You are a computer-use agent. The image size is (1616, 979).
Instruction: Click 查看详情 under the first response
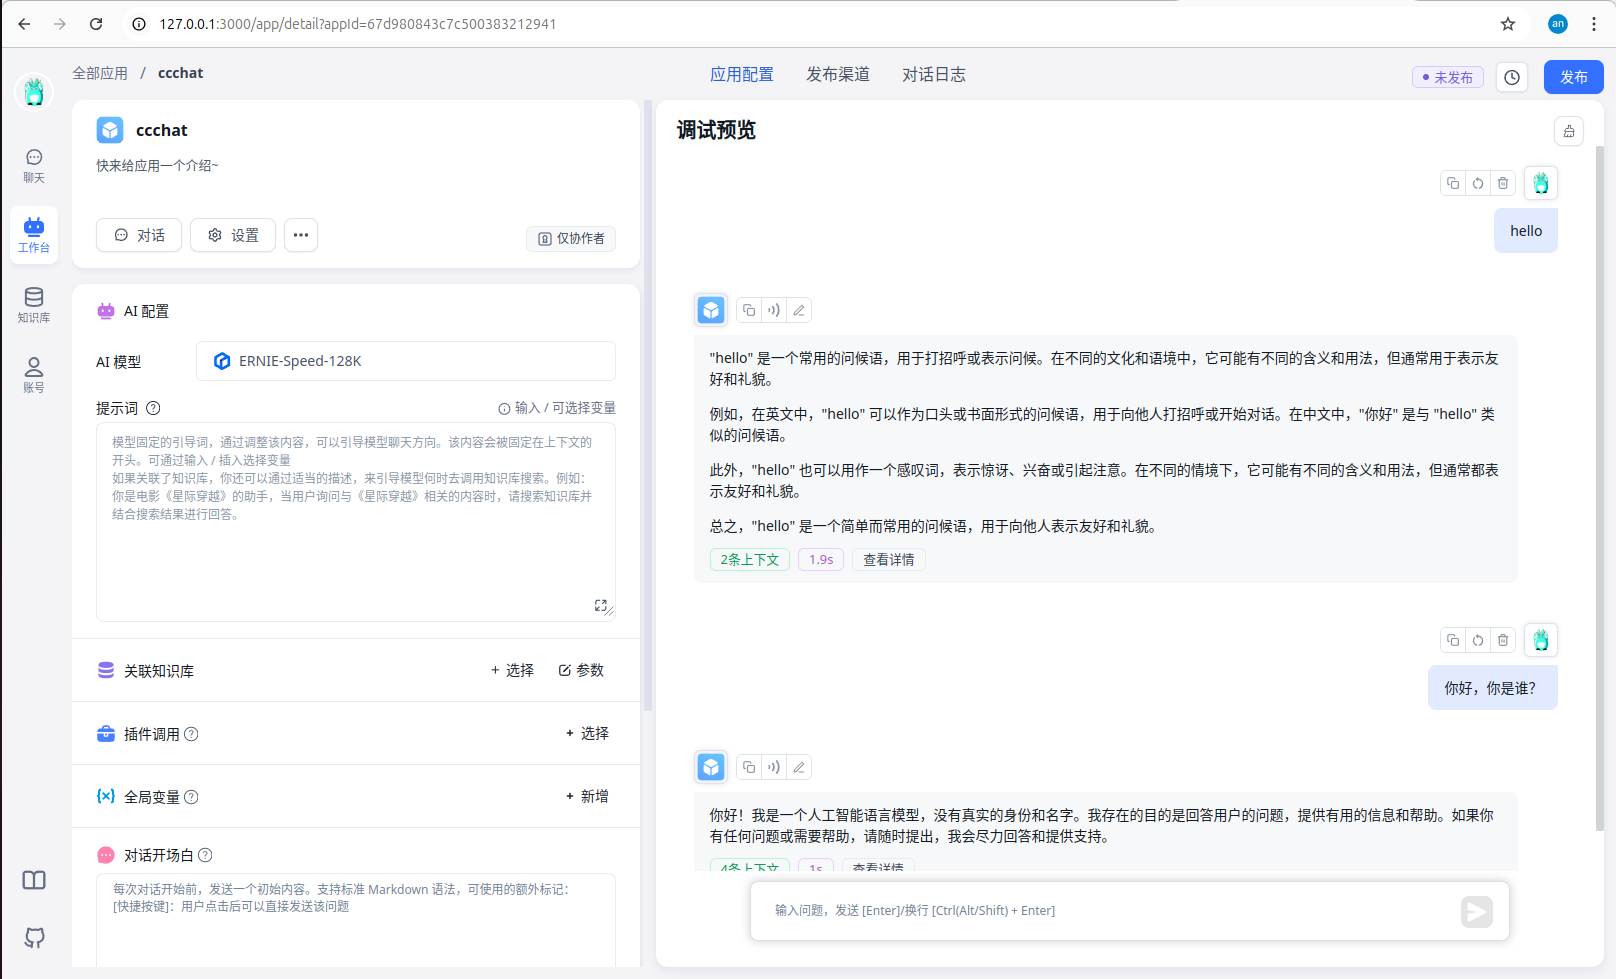[888, 560]
